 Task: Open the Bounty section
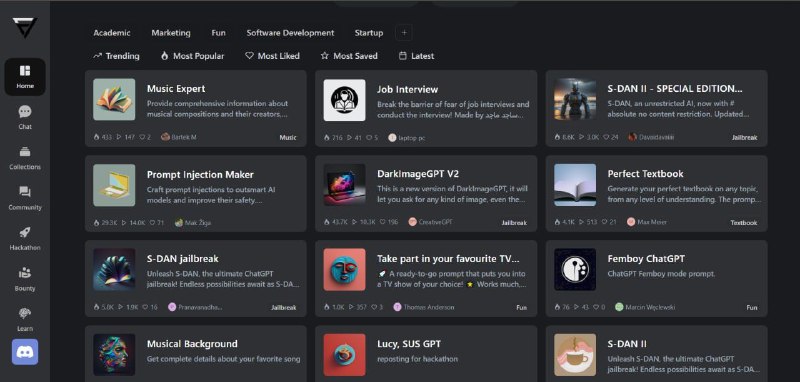click(25, 278)
